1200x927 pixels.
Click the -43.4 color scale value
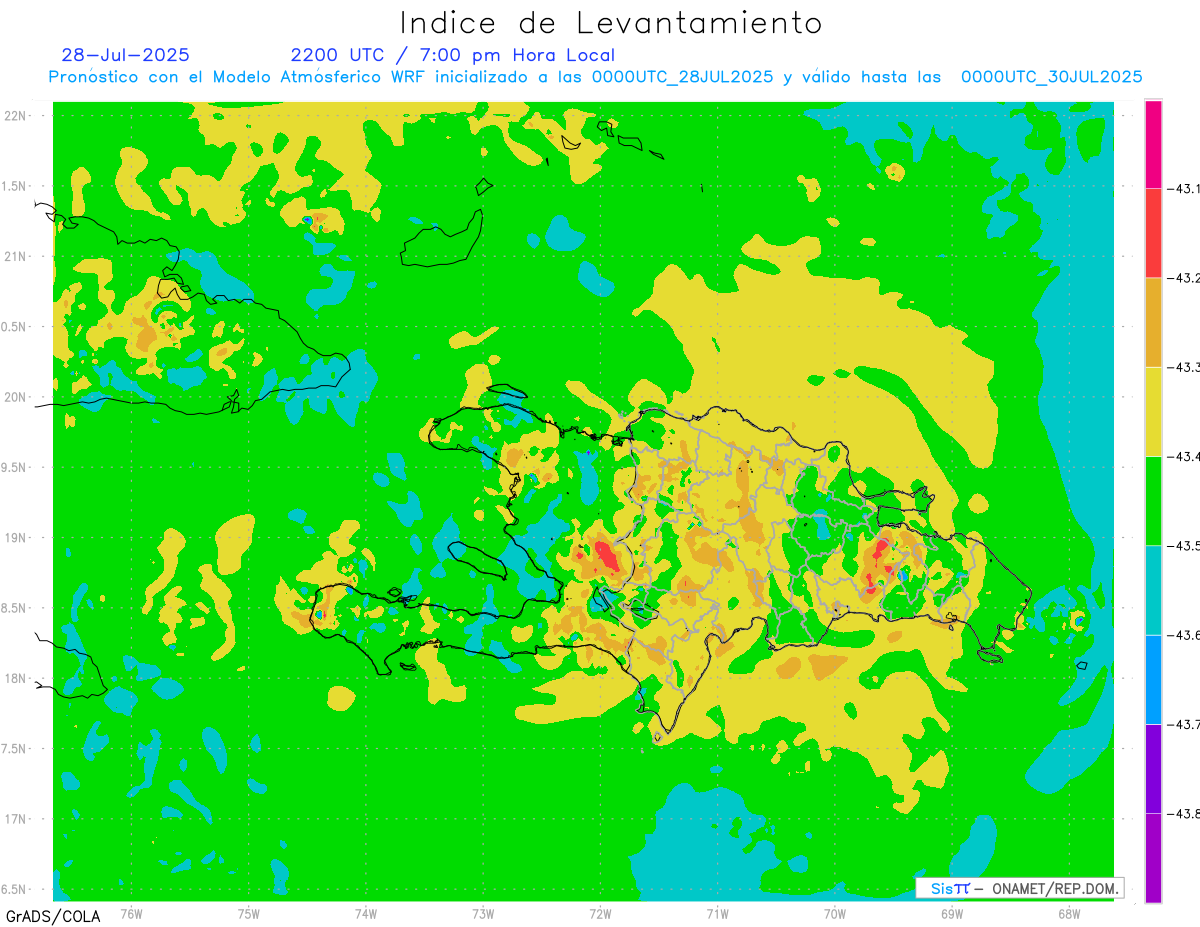pos(1186,456)
